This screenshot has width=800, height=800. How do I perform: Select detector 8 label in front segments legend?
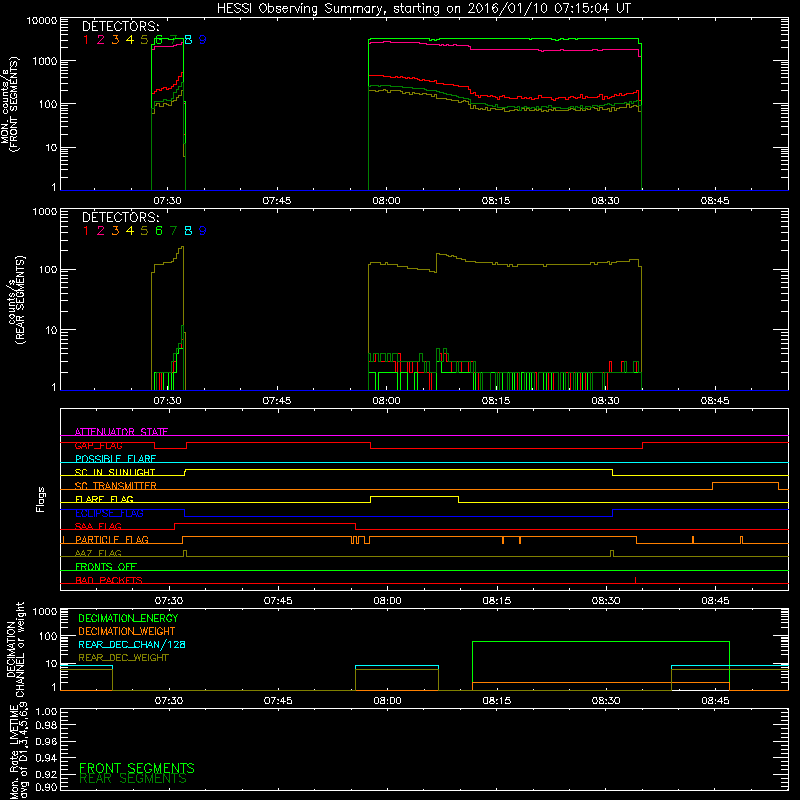[188, 40]
